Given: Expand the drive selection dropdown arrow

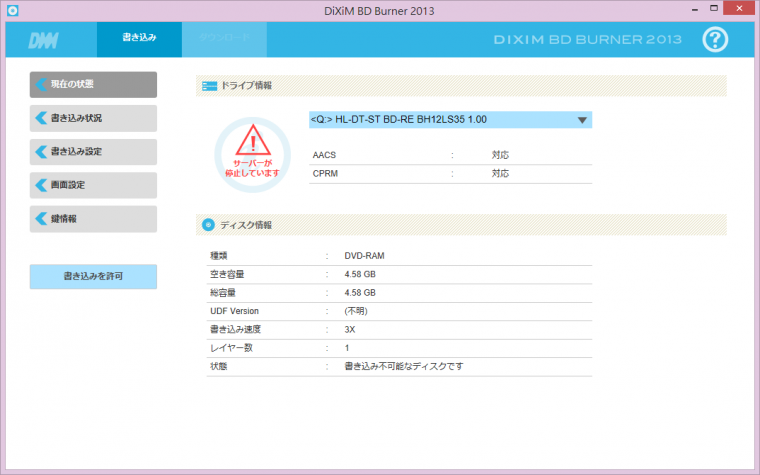Looking at the screenshot, I should click(x=582, y=120).
